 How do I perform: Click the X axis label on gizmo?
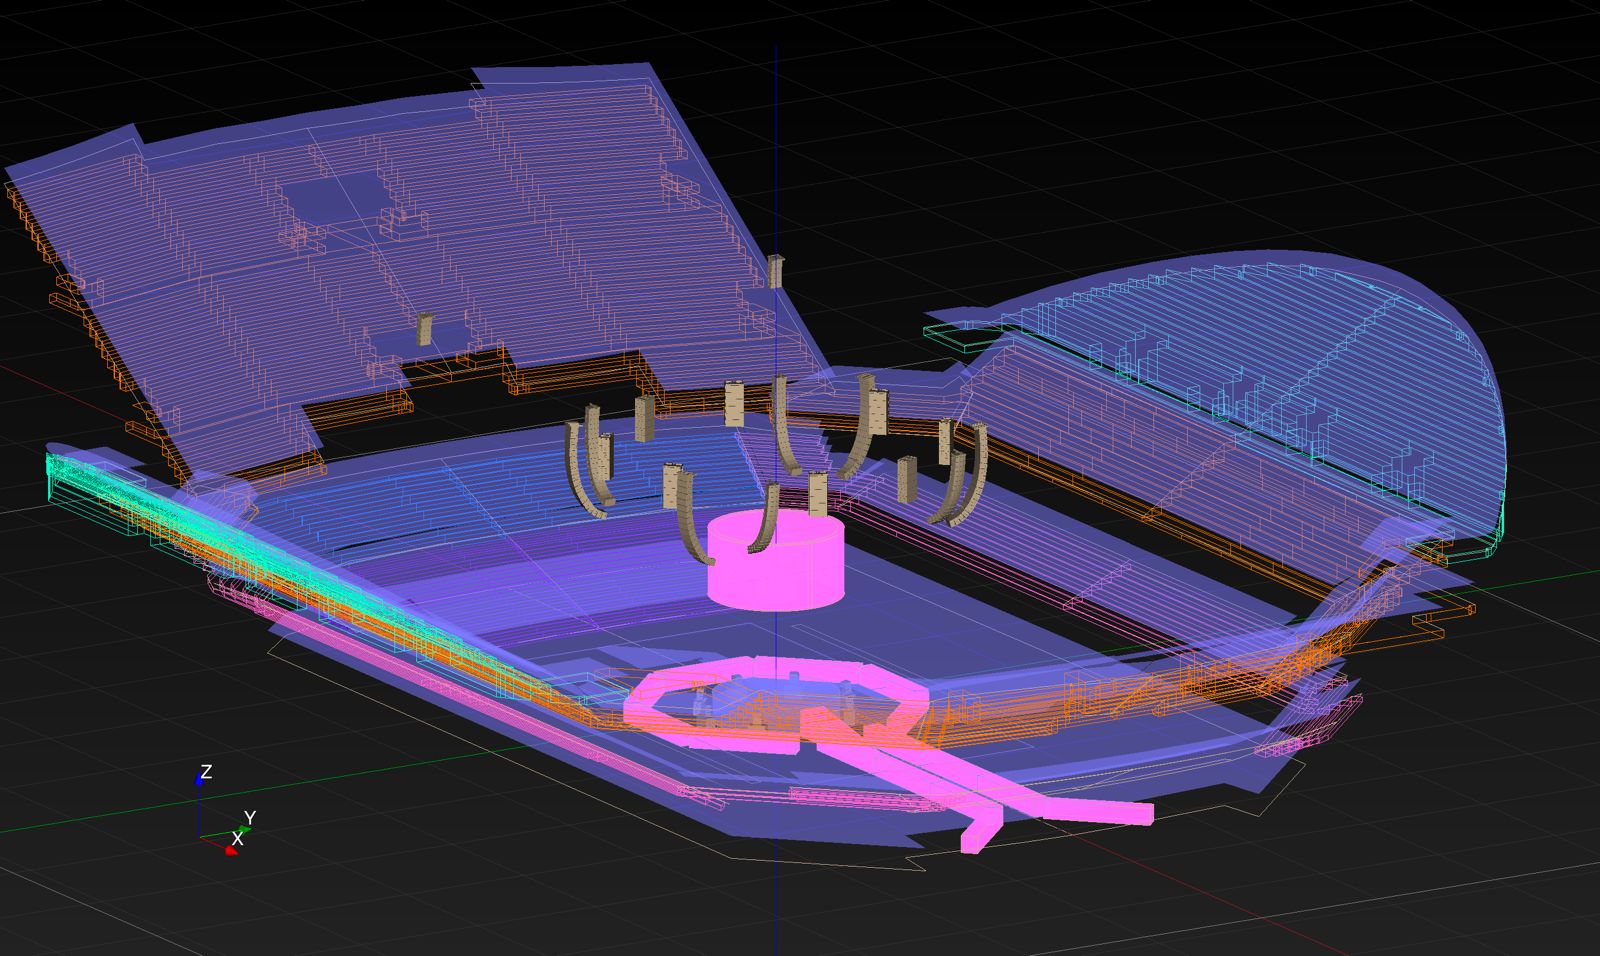pyautogui.click(x=237, y=839)
